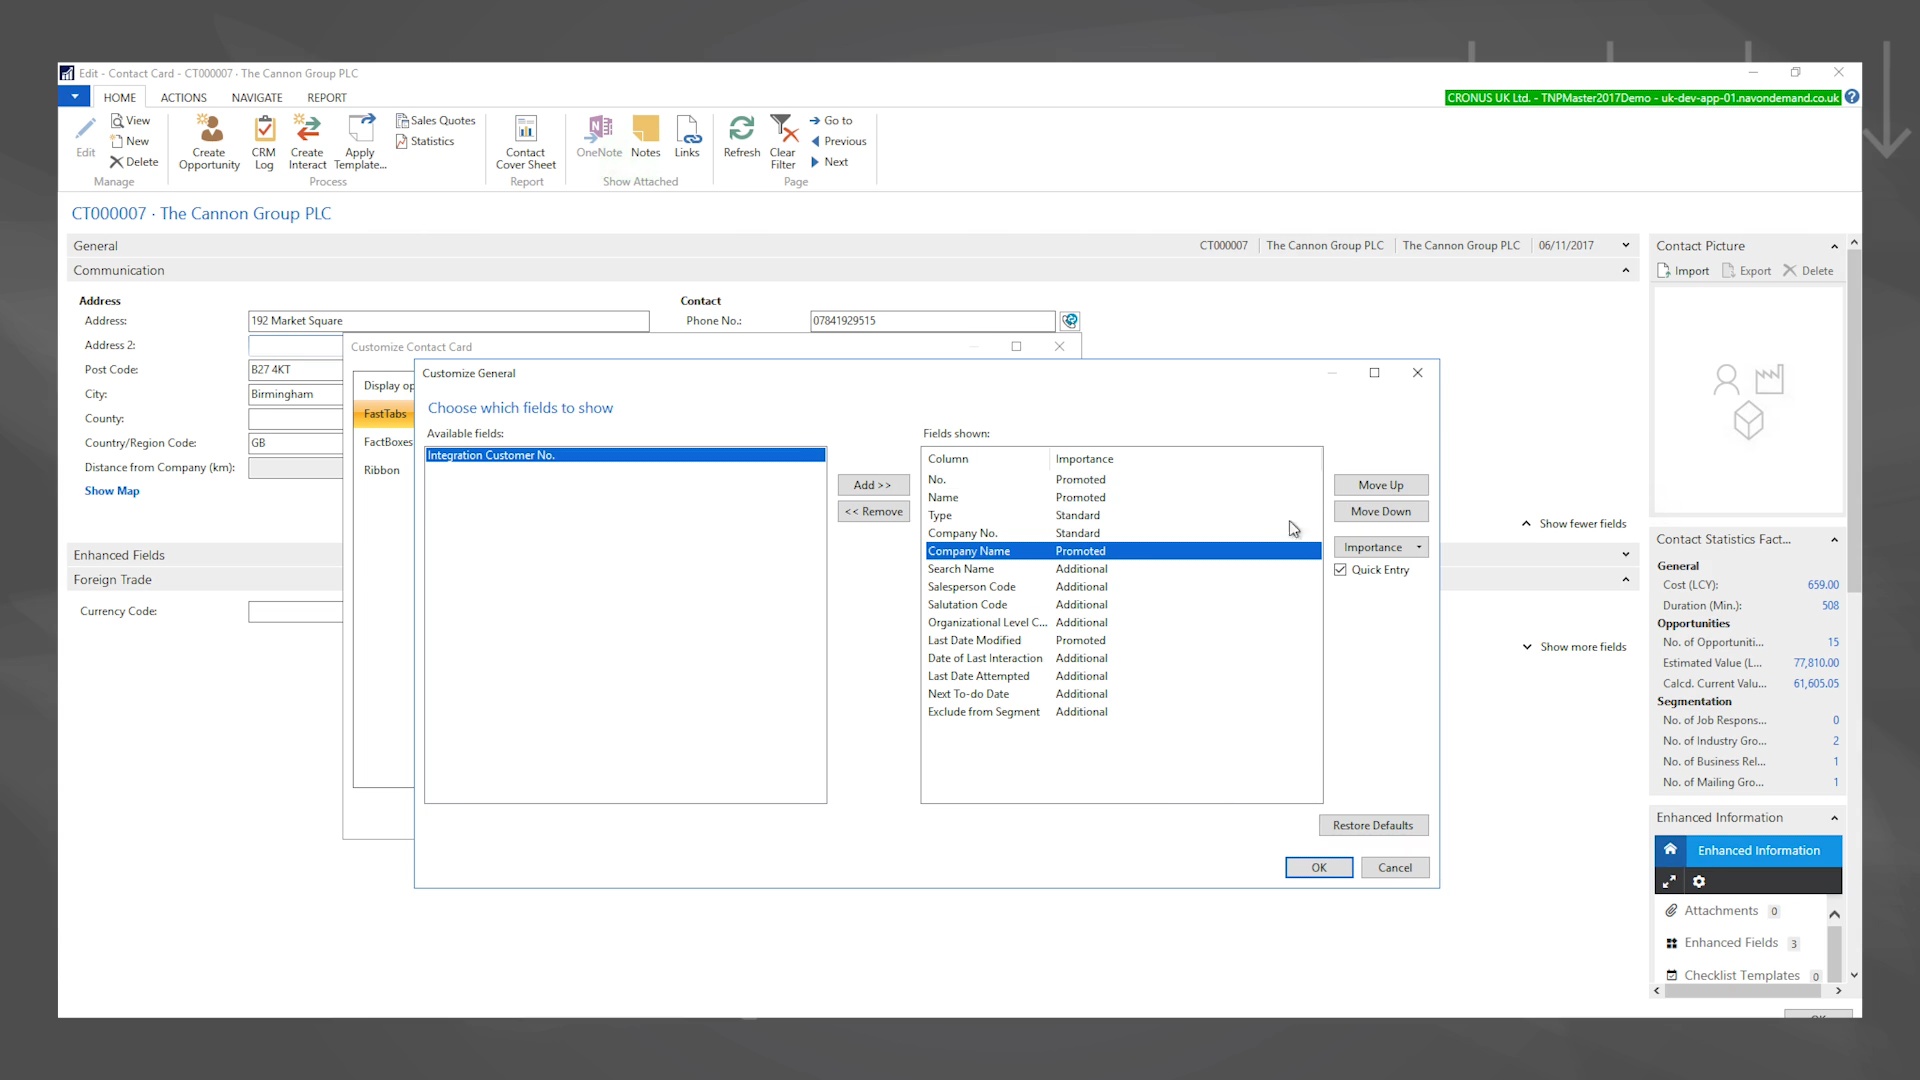Click Clear Filter
Viewport: 1920px width, 1080px height.
pos(783,140)
